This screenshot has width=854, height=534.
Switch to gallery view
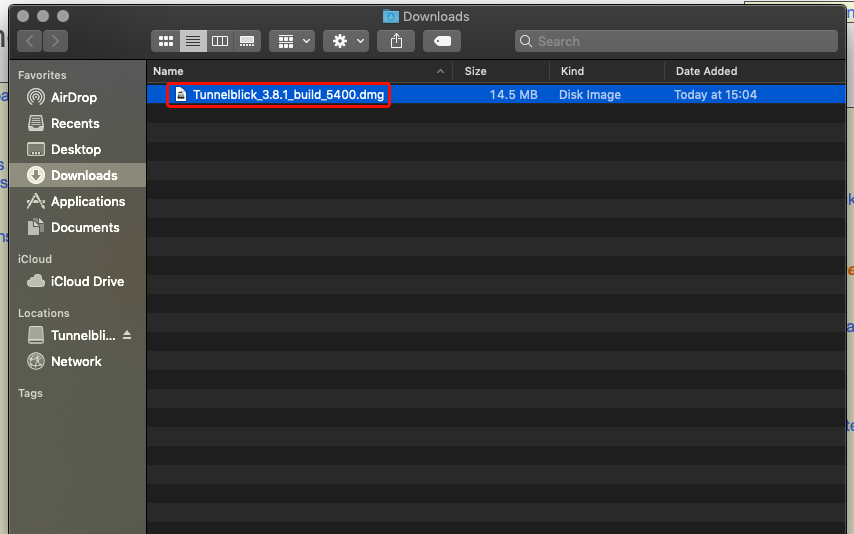pyautogui.click(x=247, y=41)
